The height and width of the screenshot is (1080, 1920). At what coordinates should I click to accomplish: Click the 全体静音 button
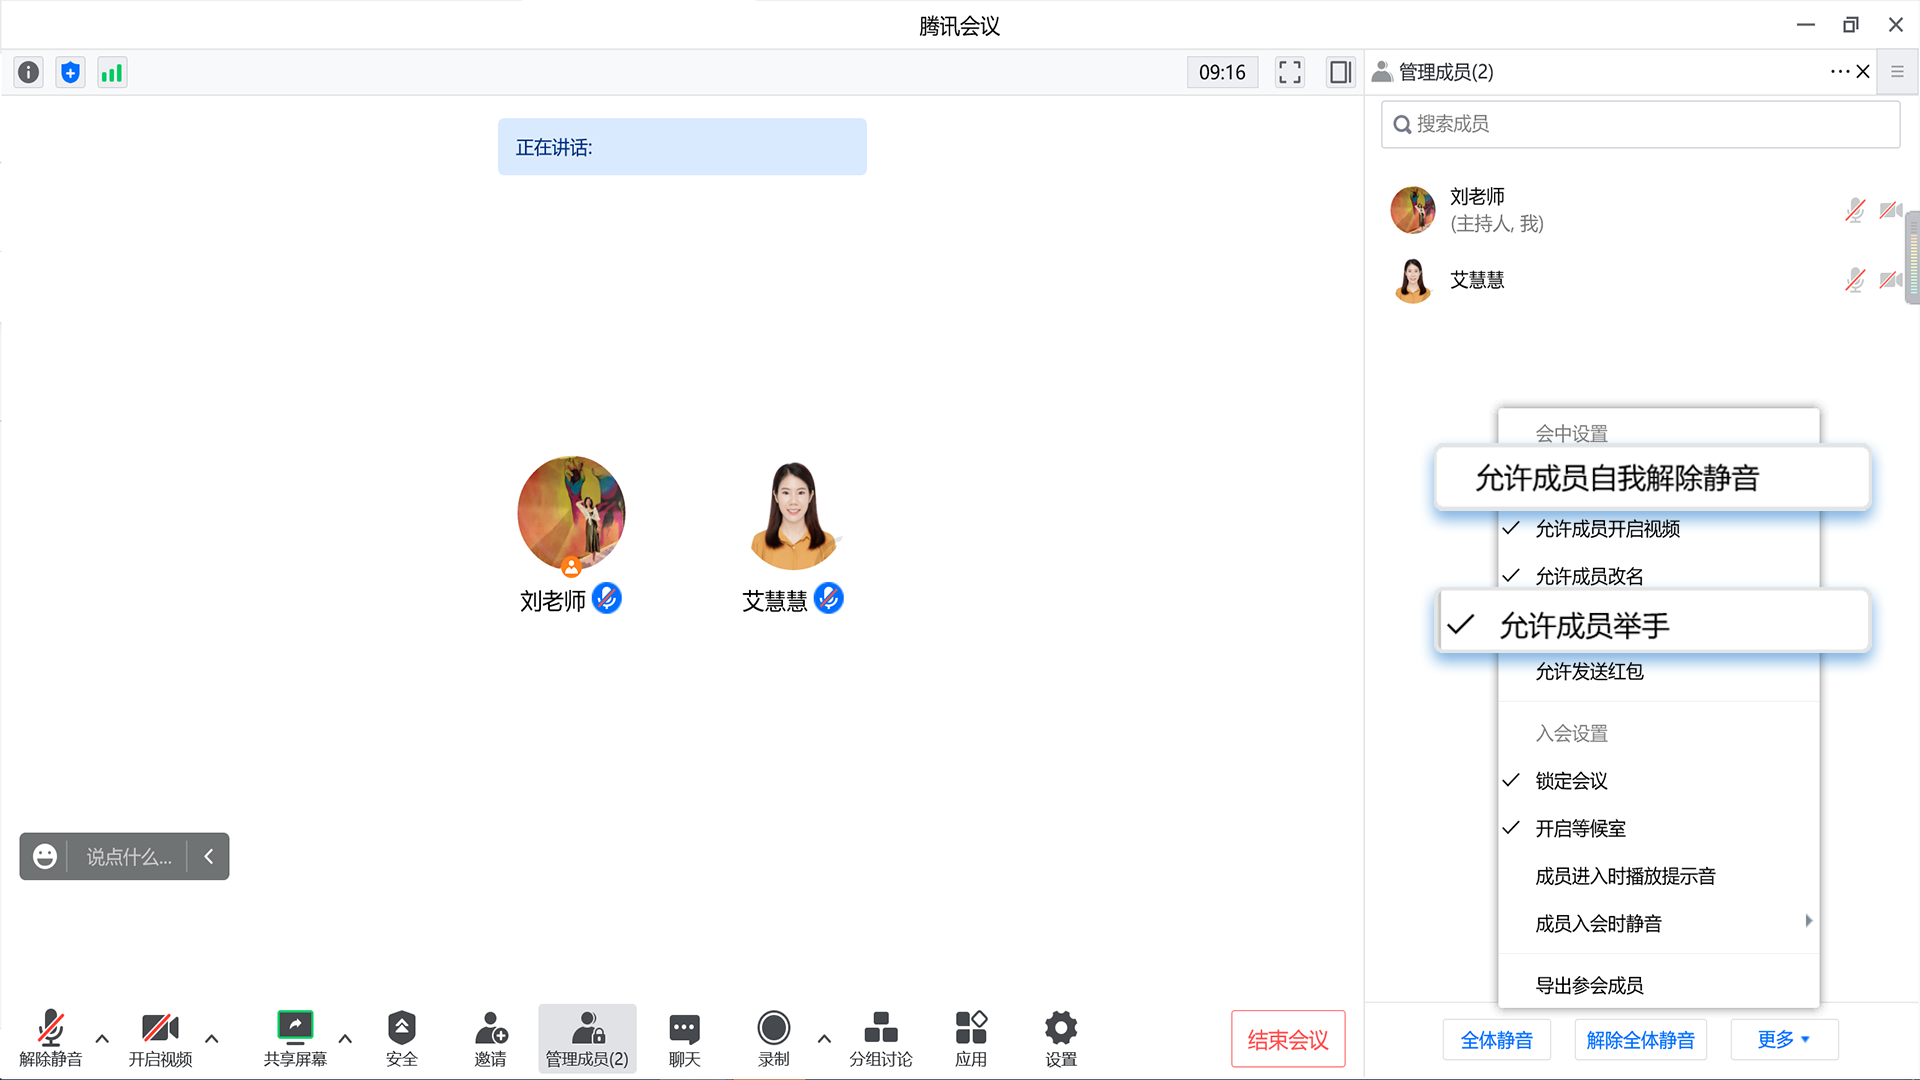coord(1496,1040)
